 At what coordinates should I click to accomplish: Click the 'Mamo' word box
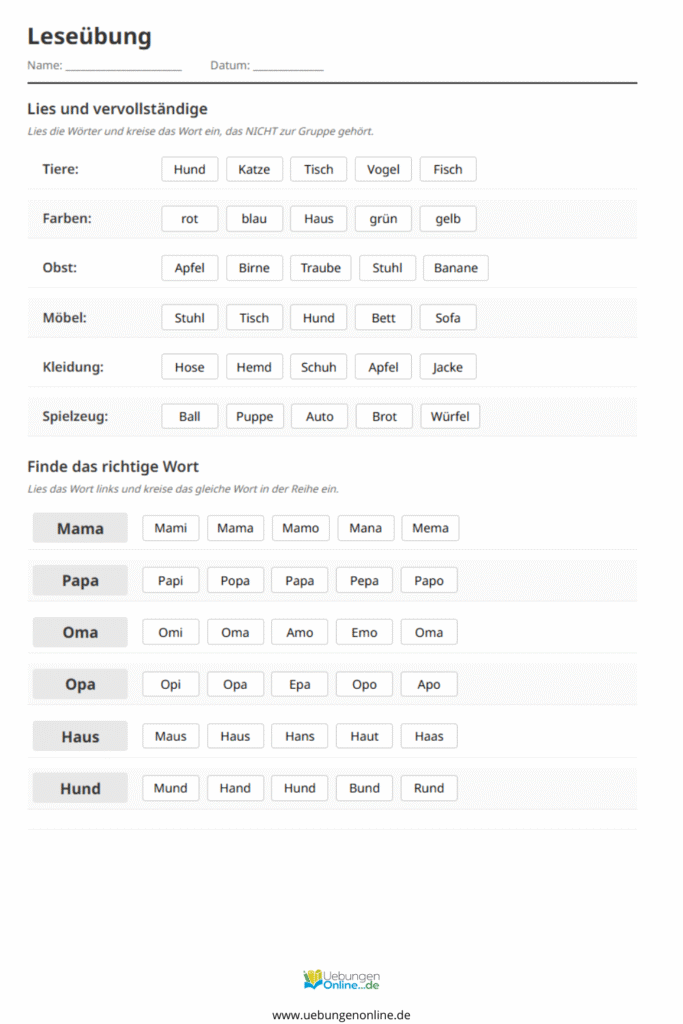coord(300,528)
